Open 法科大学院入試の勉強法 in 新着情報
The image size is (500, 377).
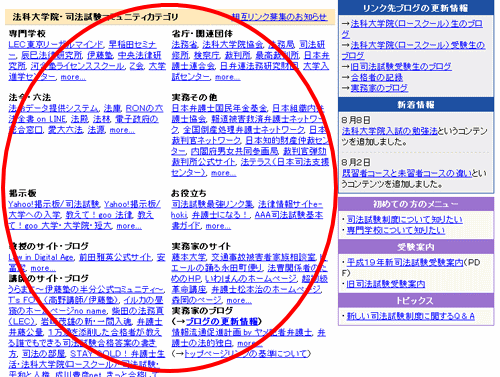tap(389, 131)
